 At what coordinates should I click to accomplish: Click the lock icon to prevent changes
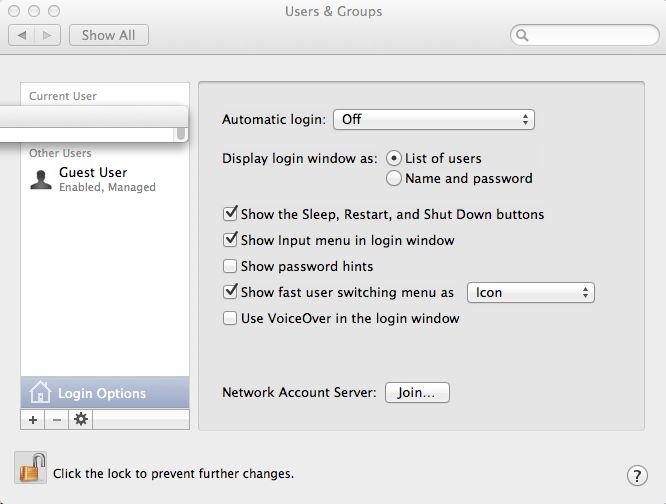pyautogui.click(x=31, y=468)
